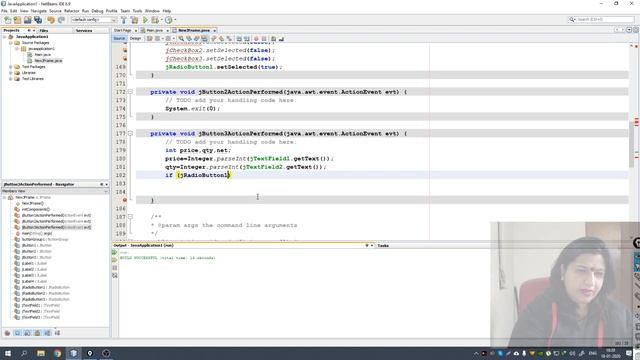The height and width of the screenshot is (360, 640).
Task: Click the Open Project toolbar icon
Action: 27,20
